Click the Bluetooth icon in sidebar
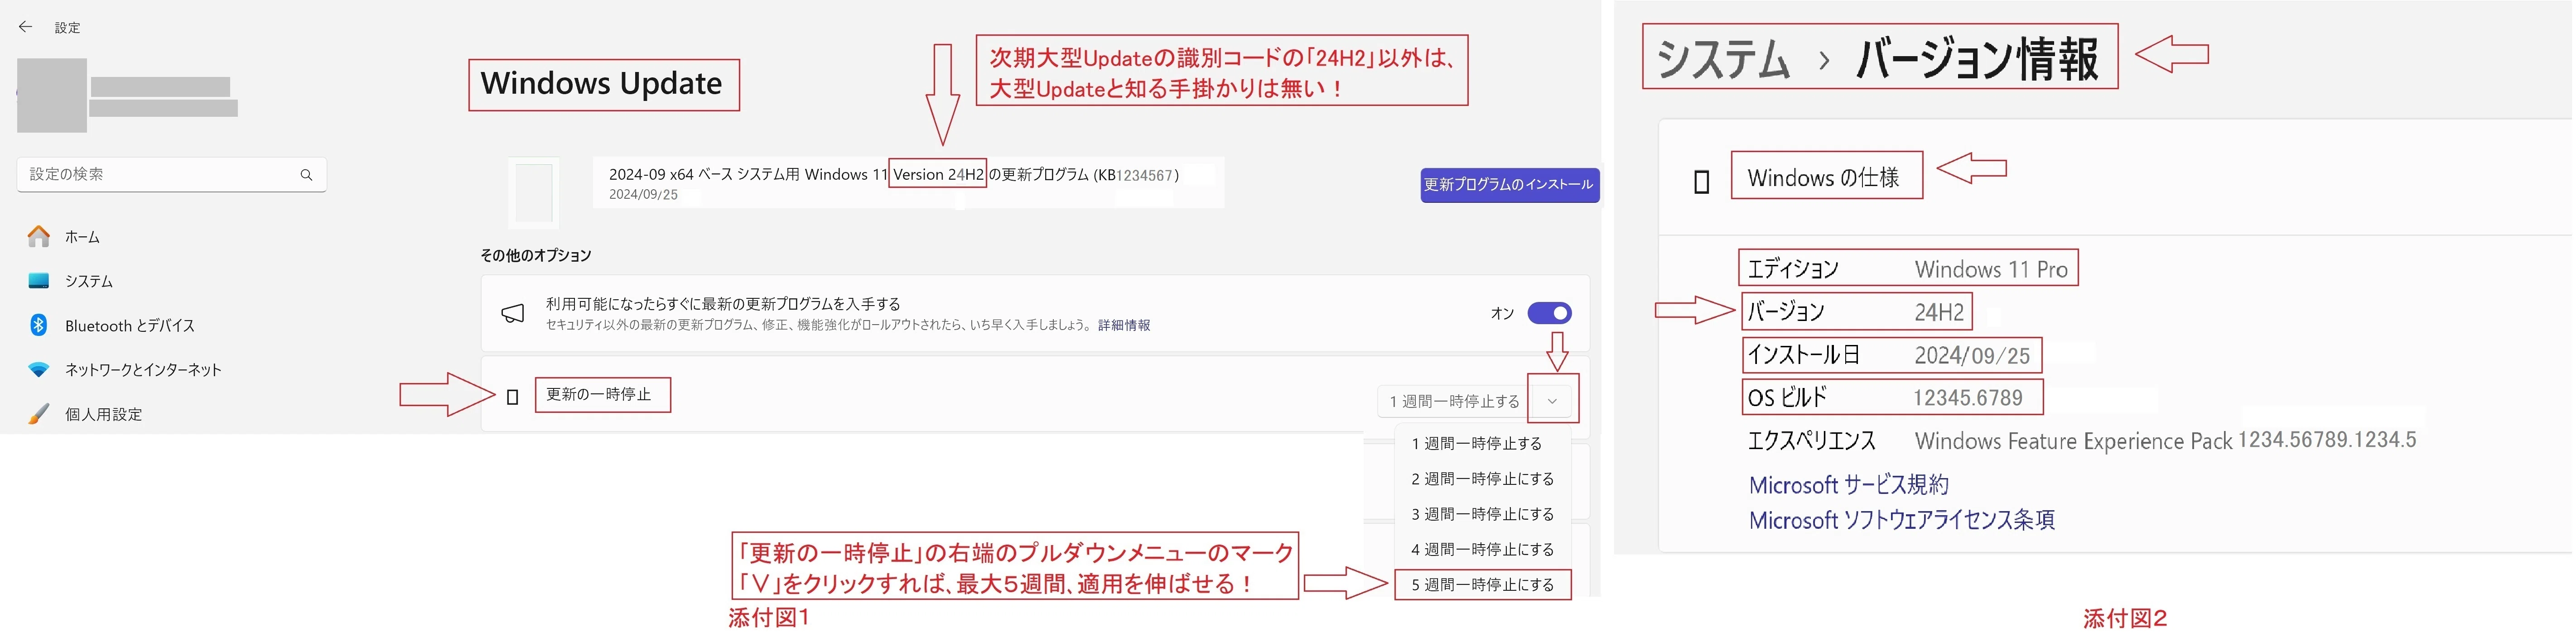 (39, 325)
